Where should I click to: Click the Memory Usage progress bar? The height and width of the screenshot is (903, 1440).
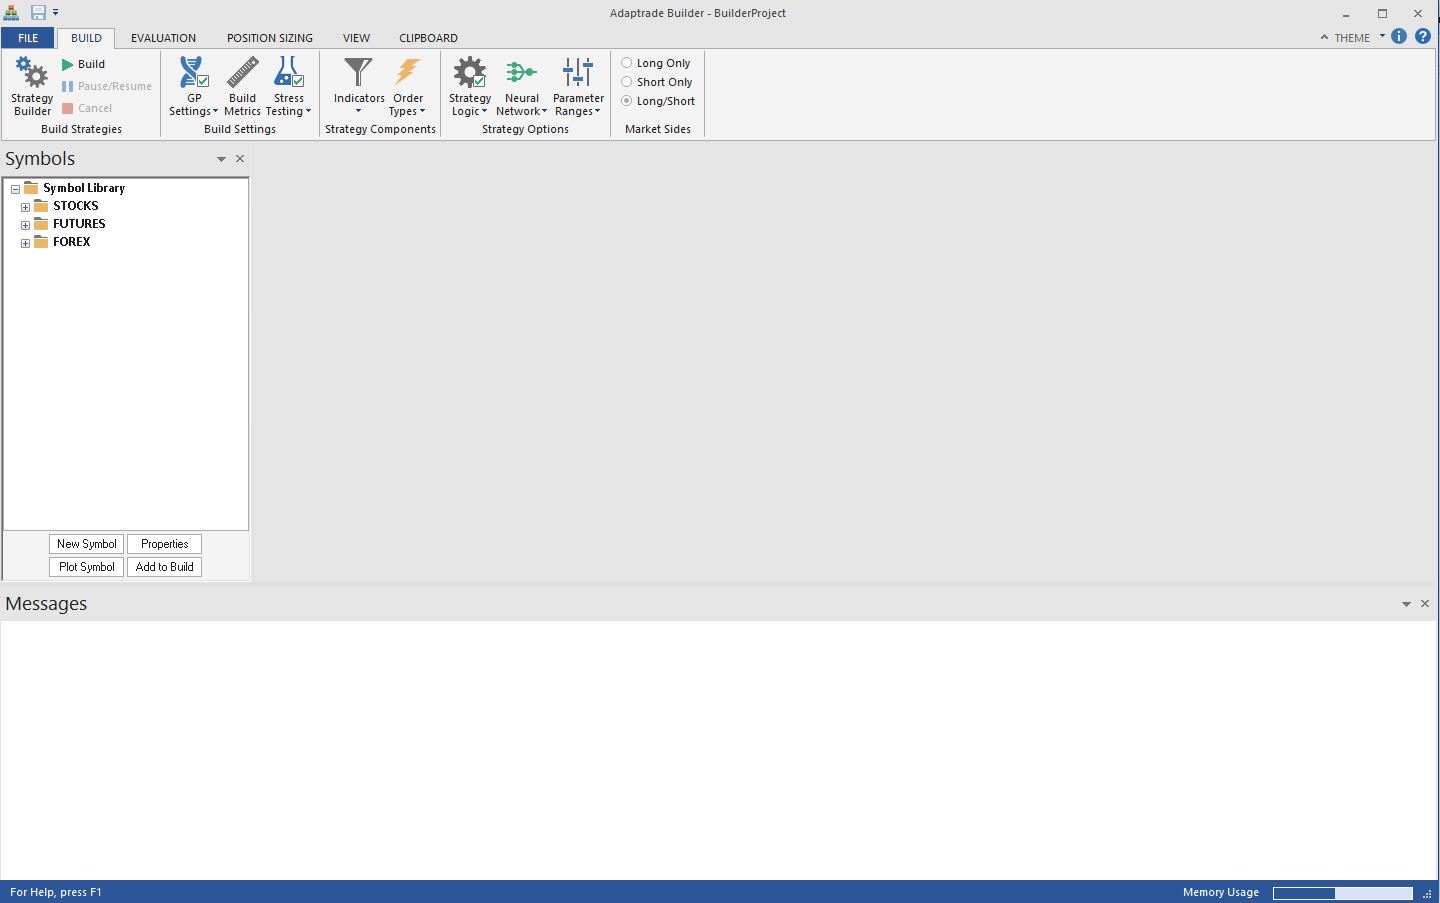pyautogui.click(x=1343, y=893)
